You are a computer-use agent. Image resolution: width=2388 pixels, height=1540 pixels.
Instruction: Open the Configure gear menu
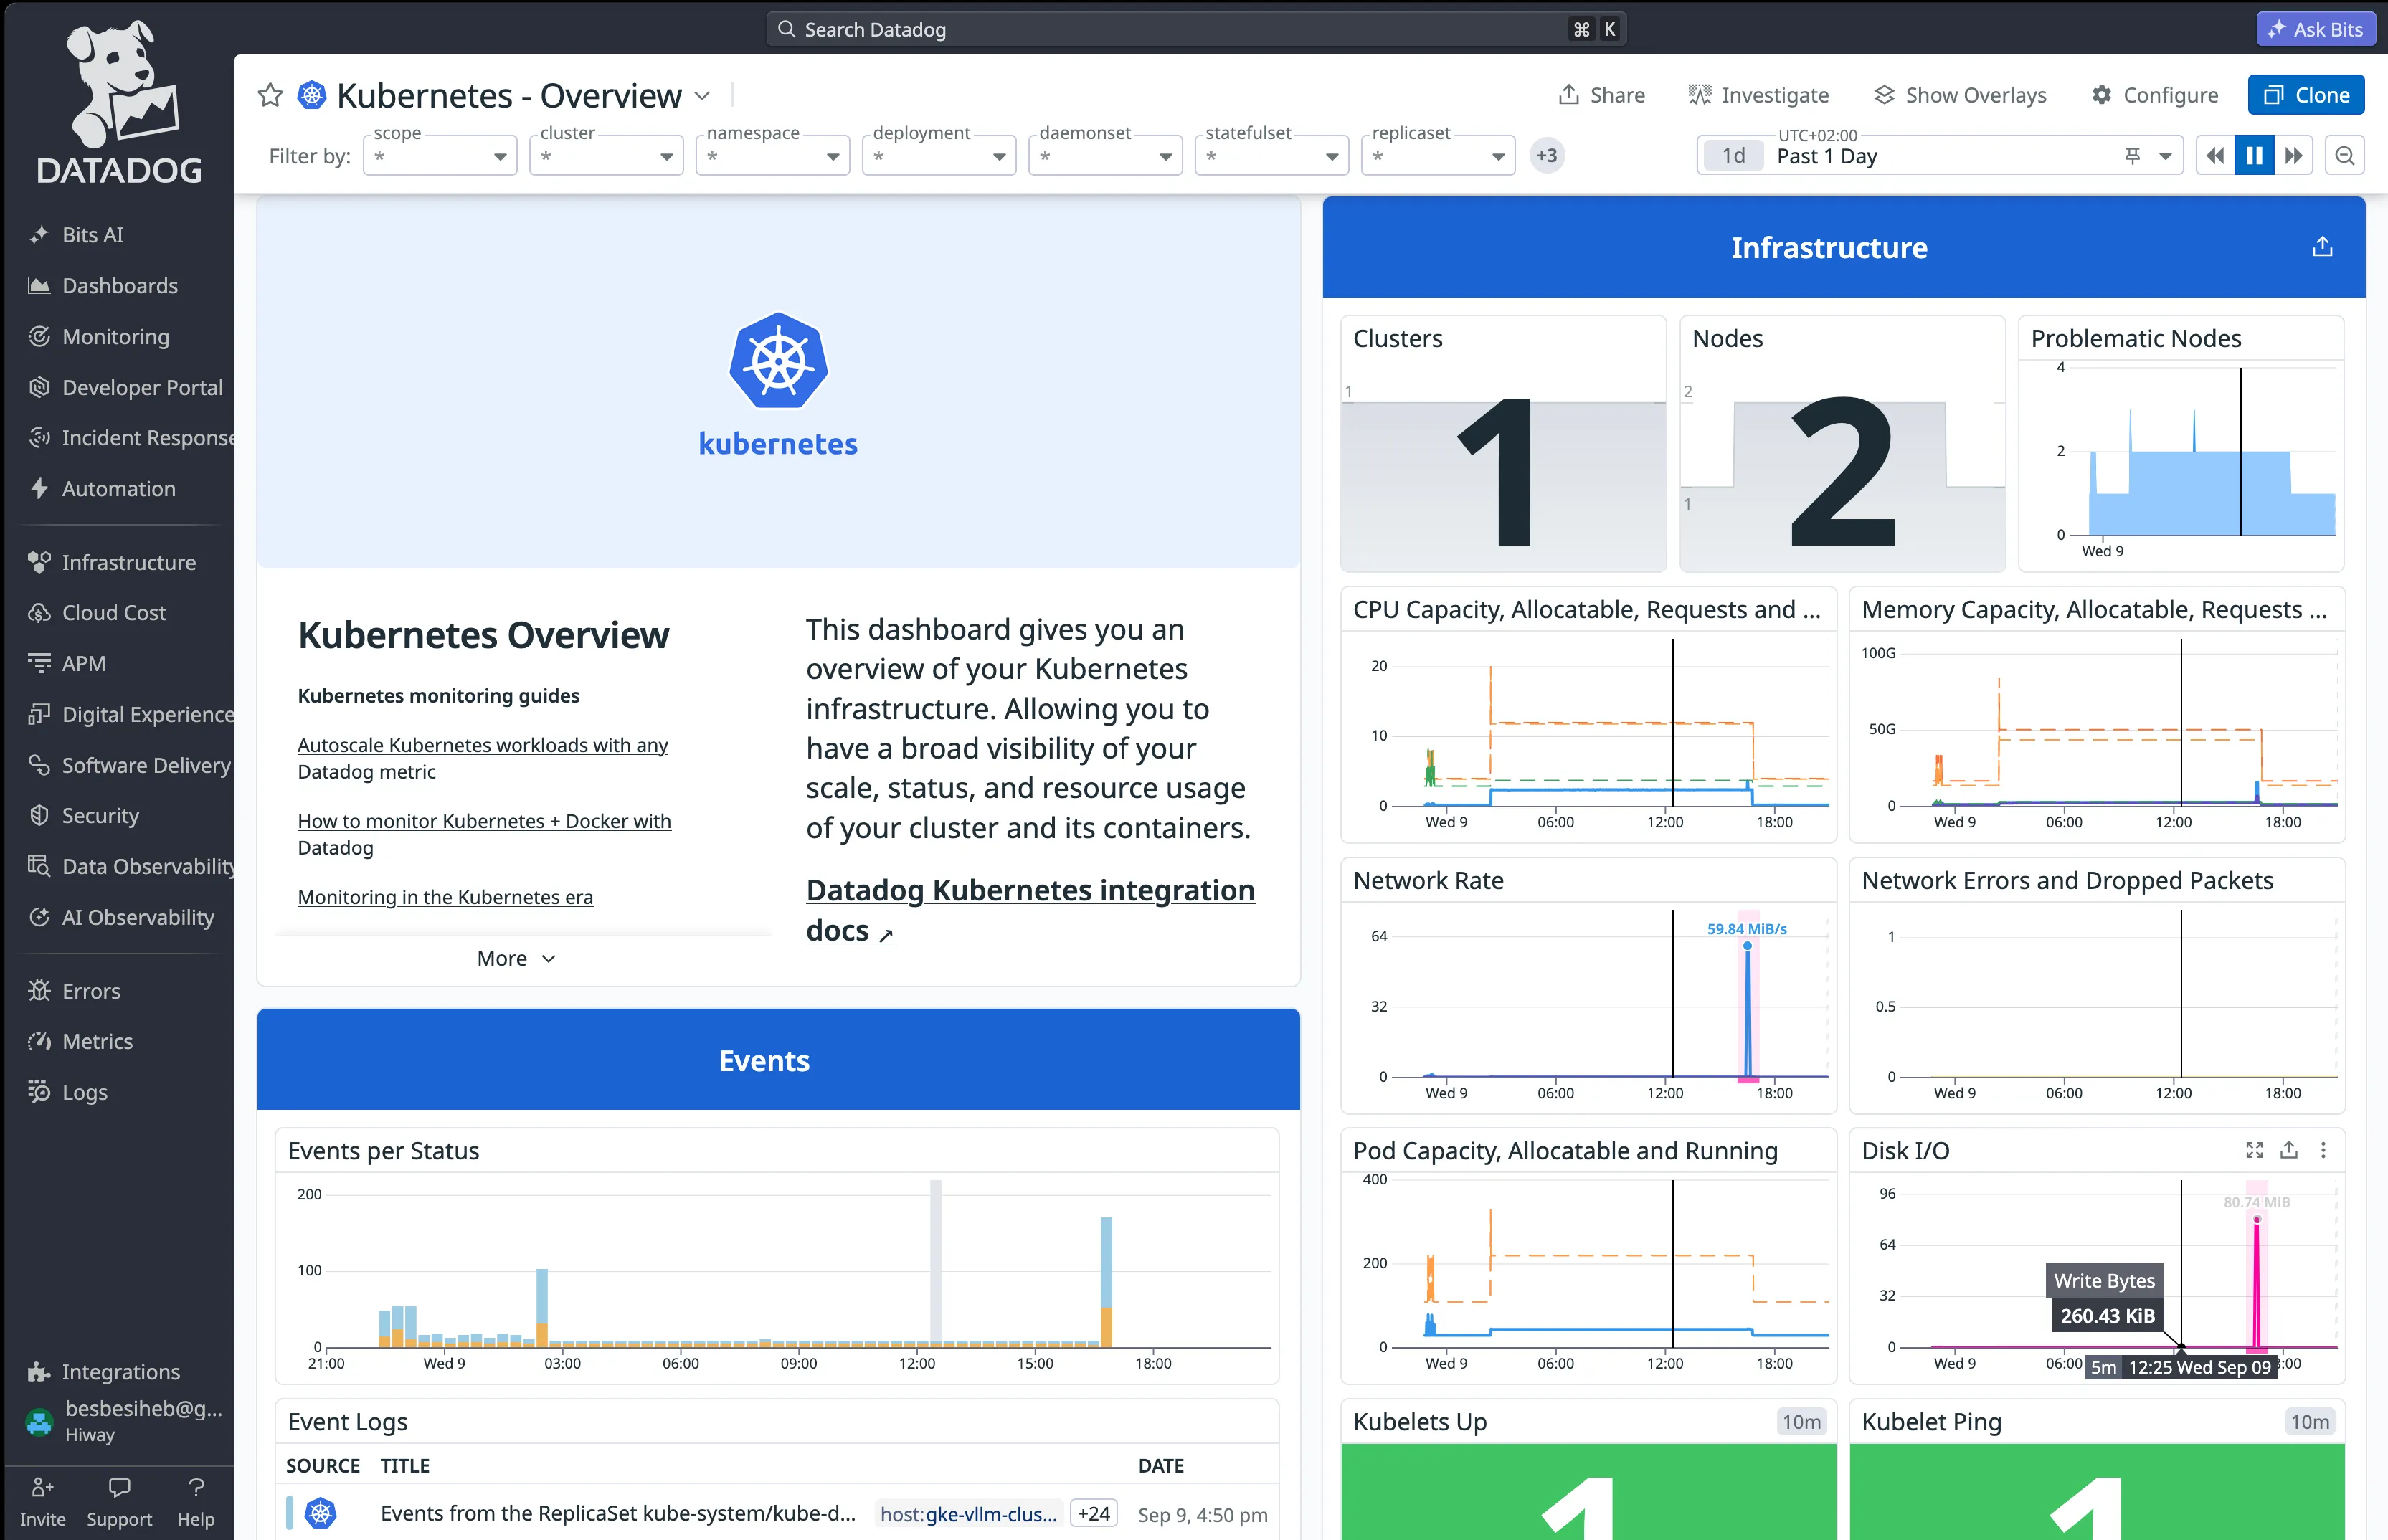(x=2155, y=95)
